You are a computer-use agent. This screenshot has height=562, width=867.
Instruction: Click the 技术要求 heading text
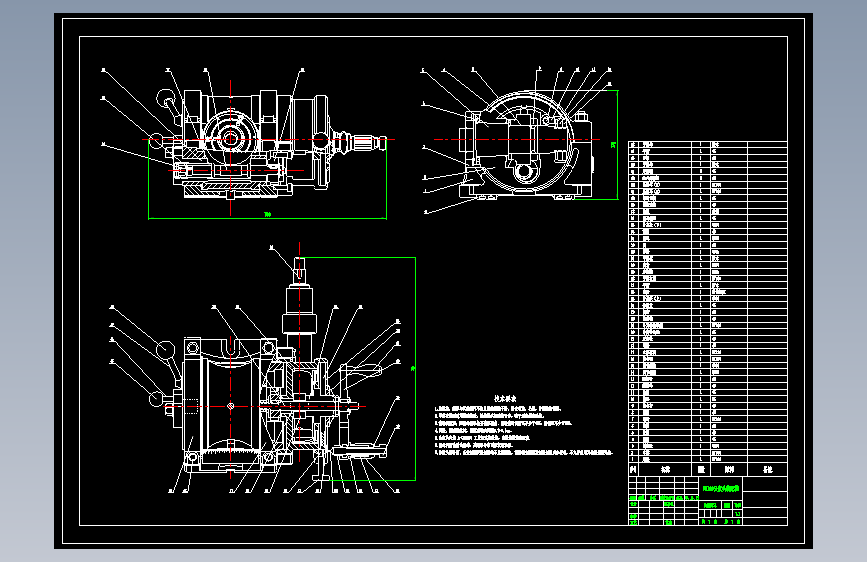(505, 399)
